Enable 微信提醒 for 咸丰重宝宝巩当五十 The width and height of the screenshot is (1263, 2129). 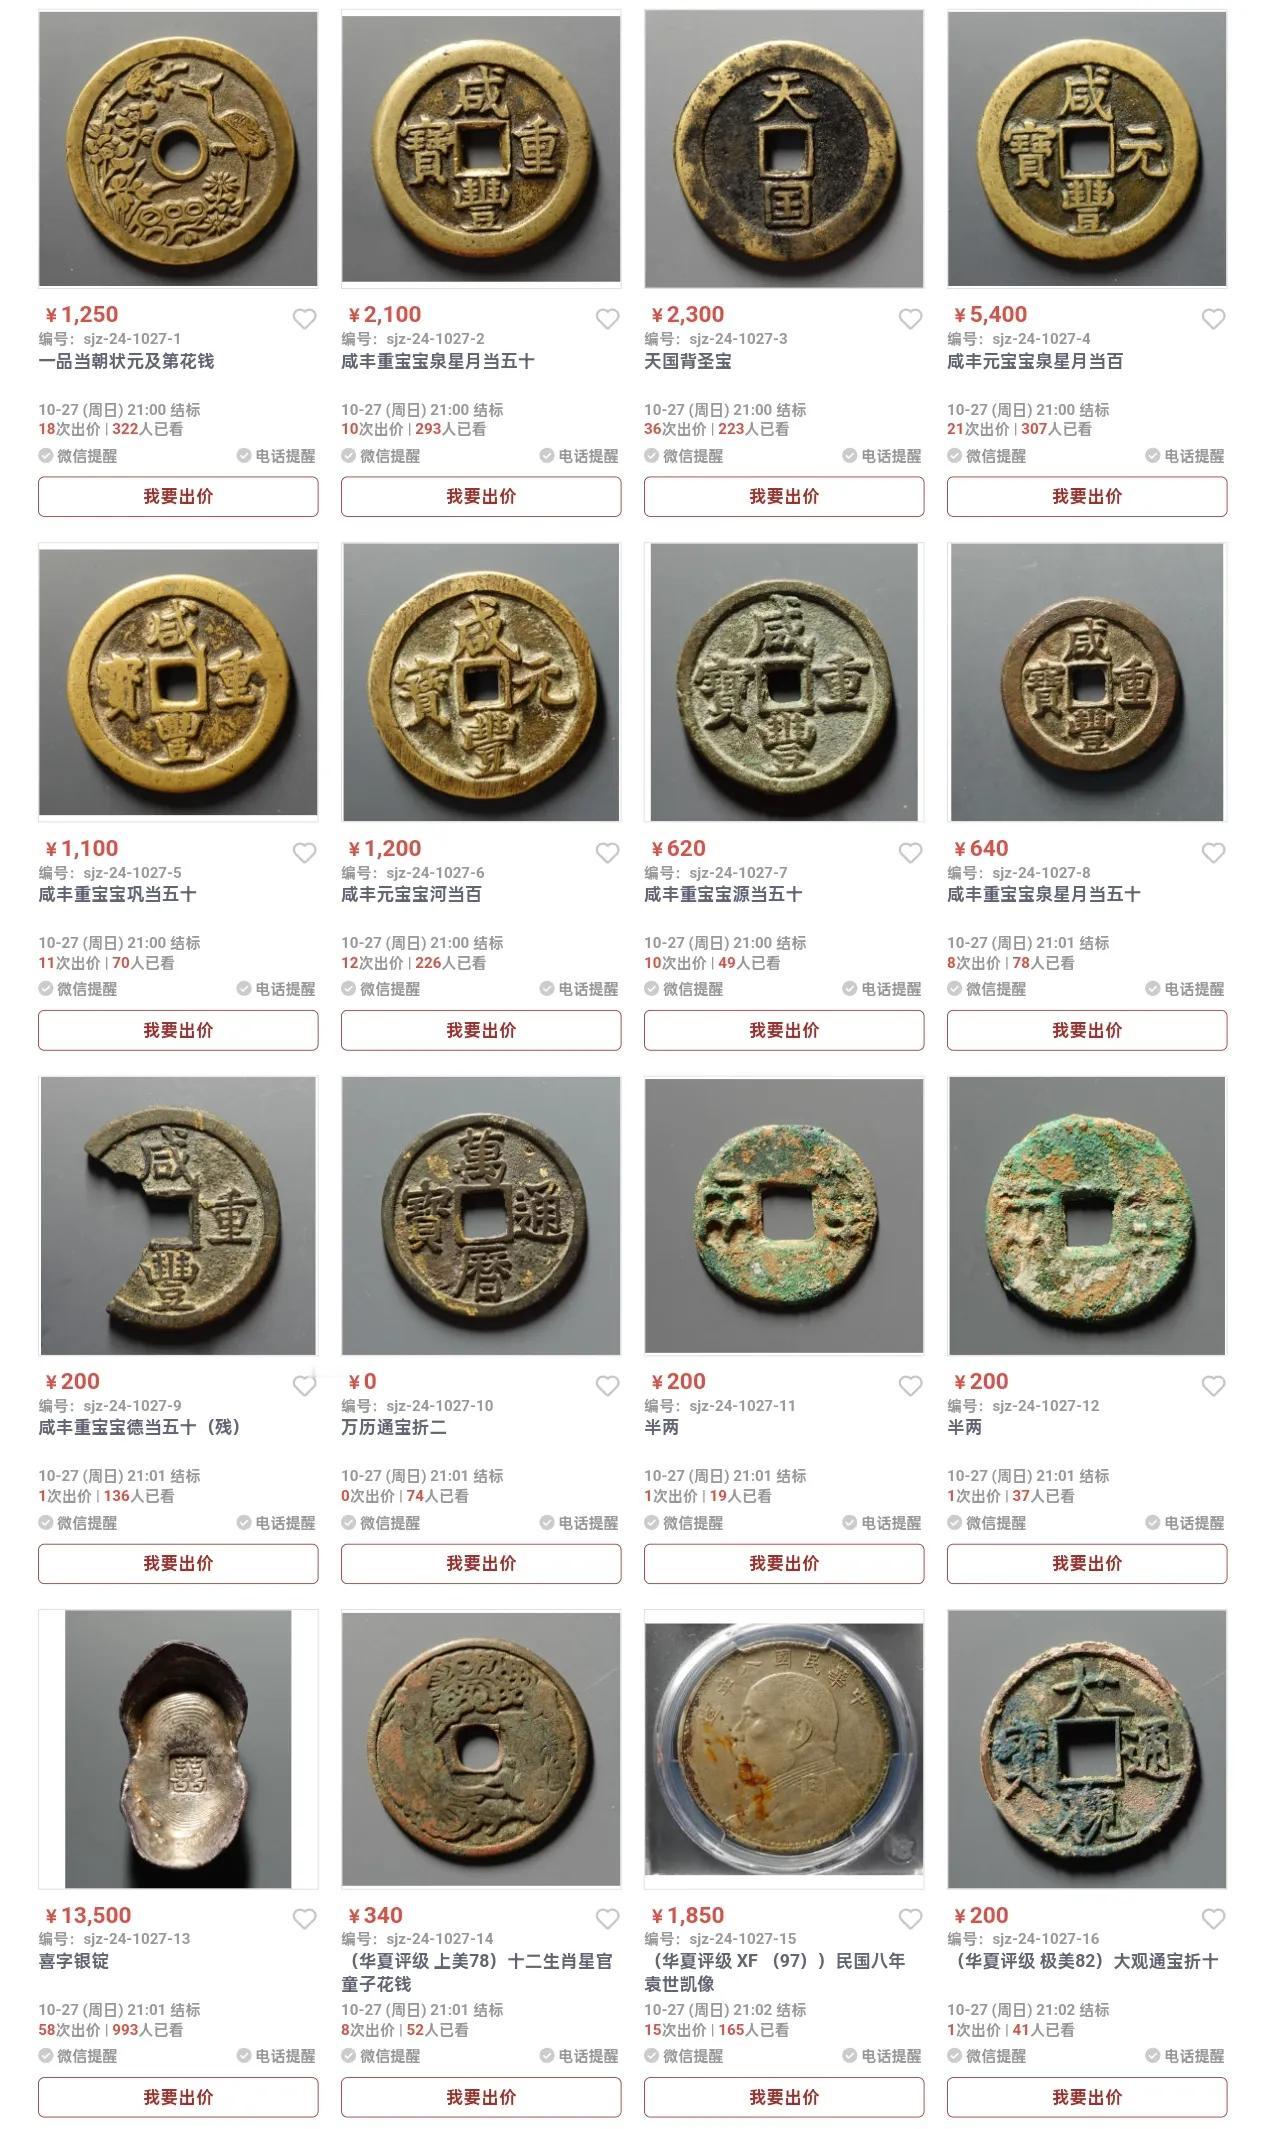pyautogui.click(x=78, y=989)
